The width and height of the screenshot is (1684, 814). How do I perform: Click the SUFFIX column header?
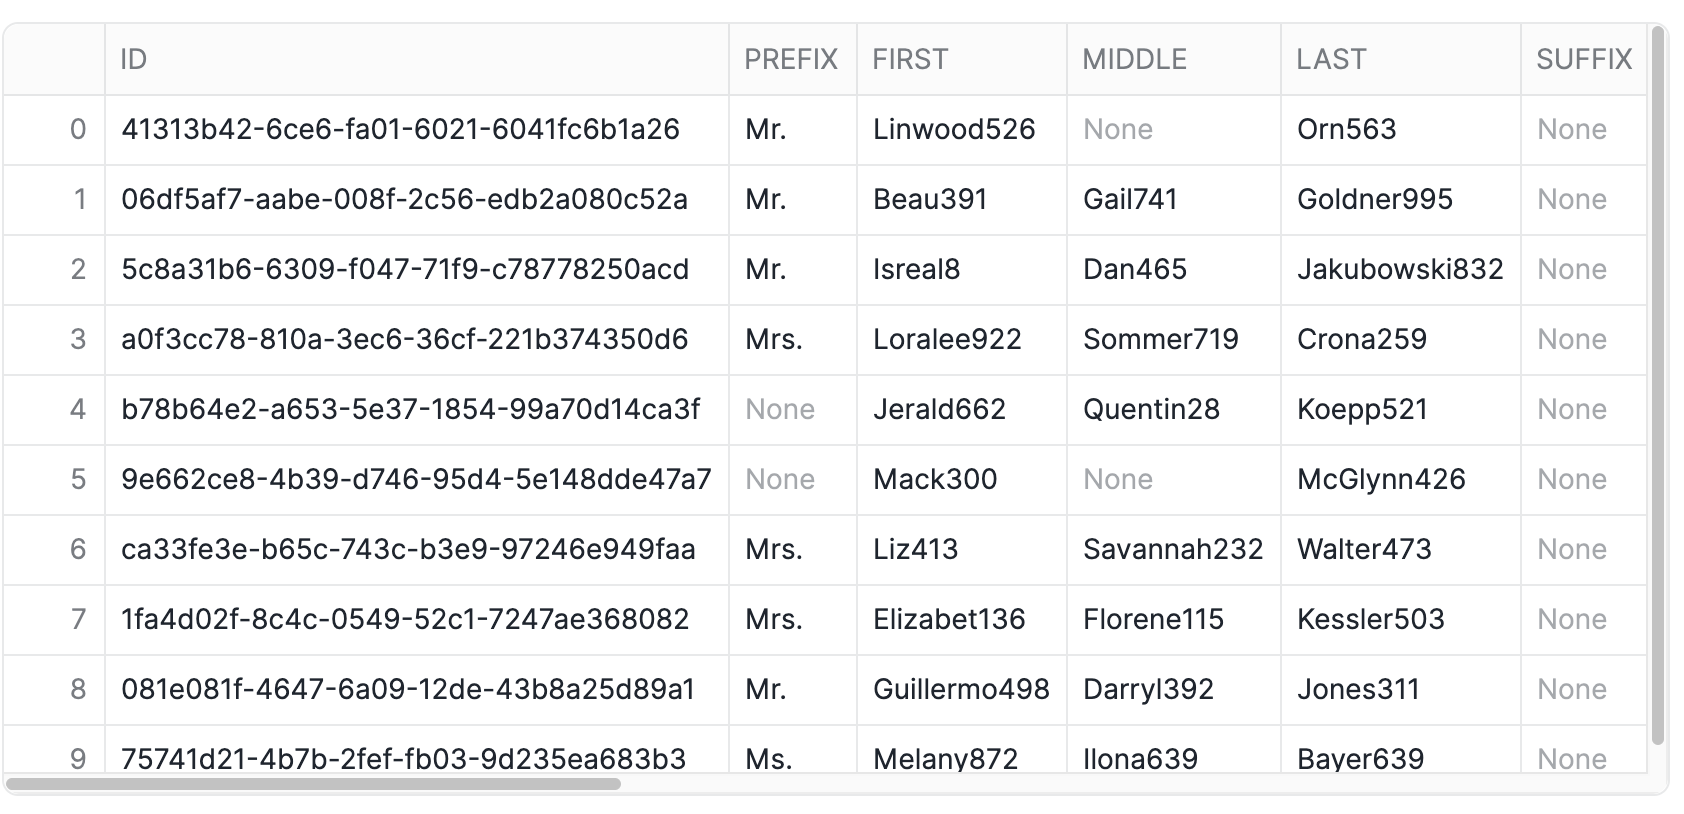point(1584,60)
